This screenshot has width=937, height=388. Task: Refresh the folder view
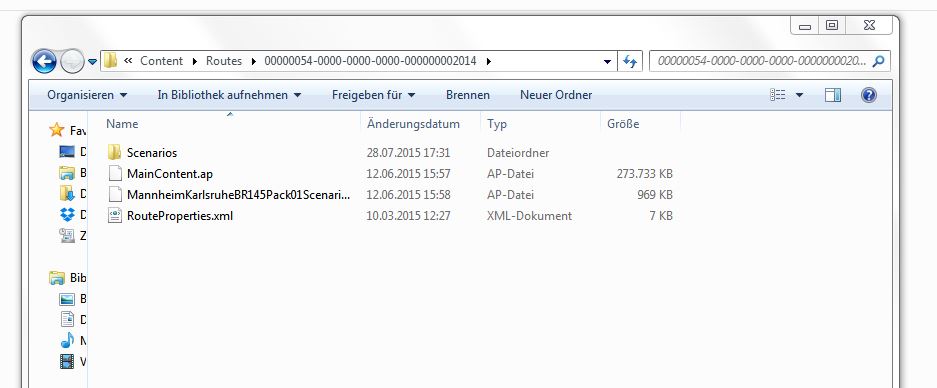[x=629, y=61]
